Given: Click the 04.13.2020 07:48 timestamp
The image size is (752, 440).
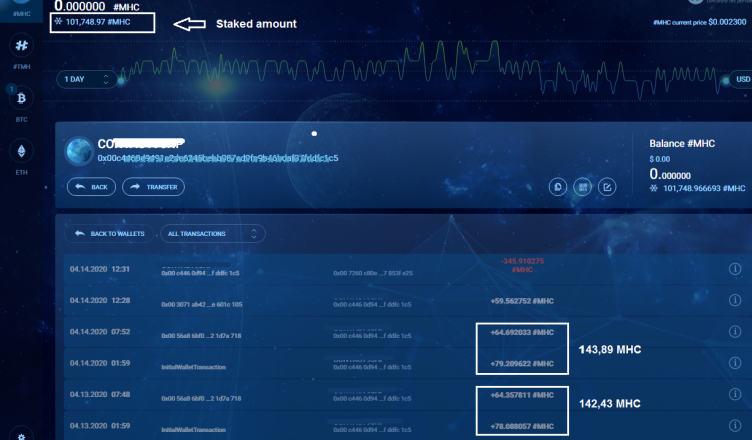Looking at the screenshot, I should [100, 394].
